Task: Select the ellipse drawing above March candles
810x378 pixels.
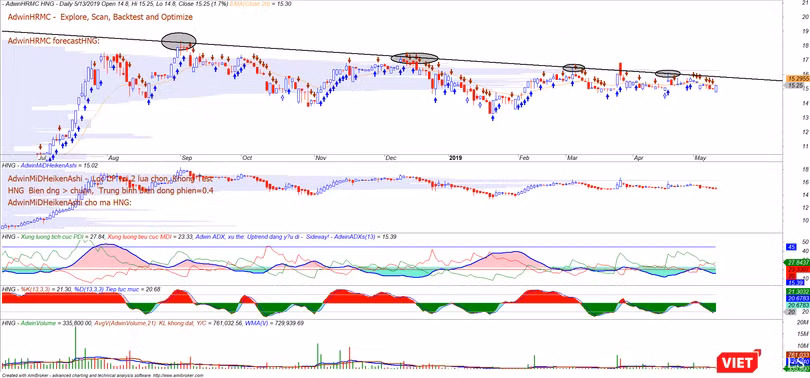Action: tap(573, 68)
